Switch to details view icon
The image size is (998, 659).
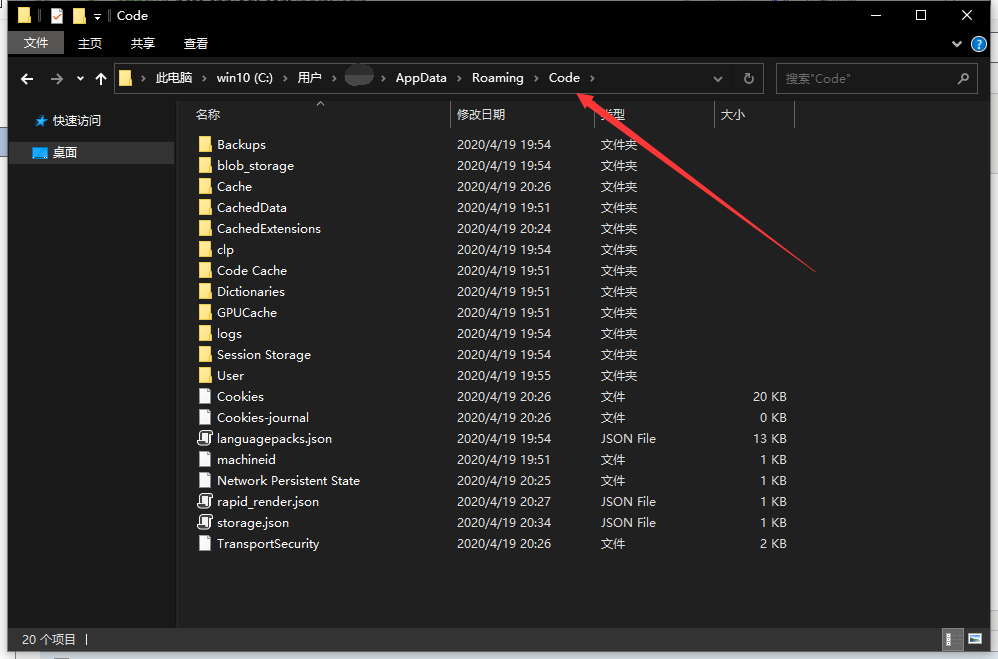[954, 639]
